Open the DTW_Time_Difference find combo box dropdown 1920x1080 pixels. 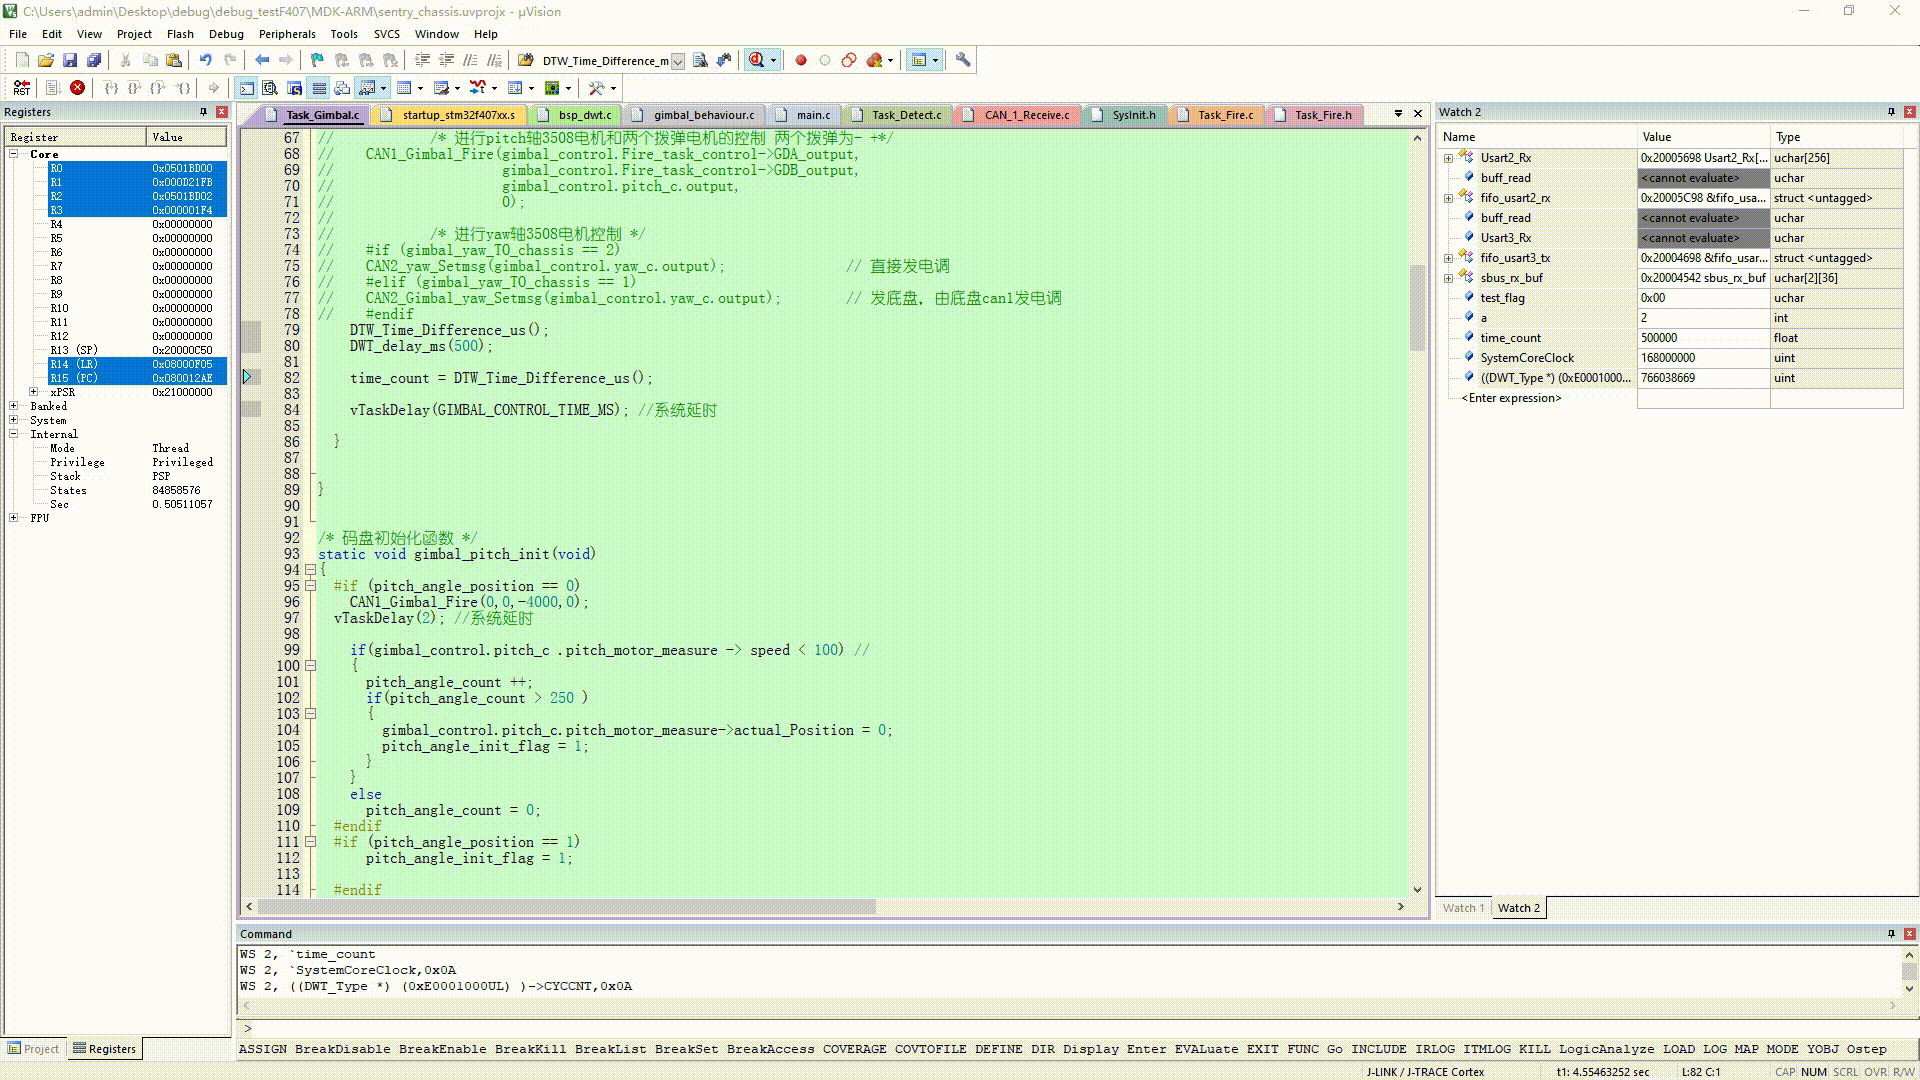[x=678, y=61]
